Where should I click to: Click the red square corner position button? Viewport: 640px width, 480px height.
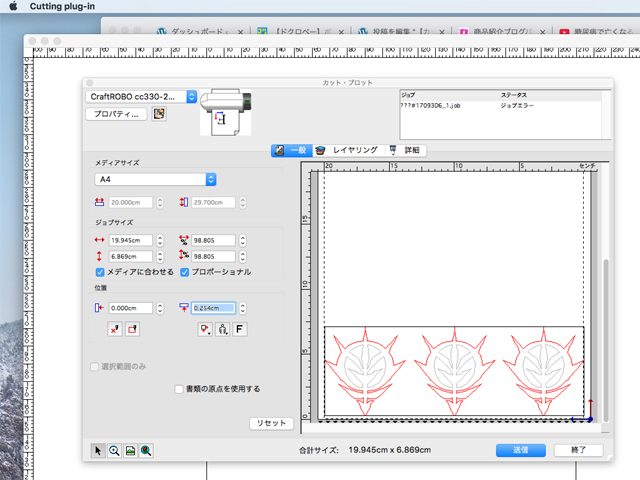[x=132, y=329]
